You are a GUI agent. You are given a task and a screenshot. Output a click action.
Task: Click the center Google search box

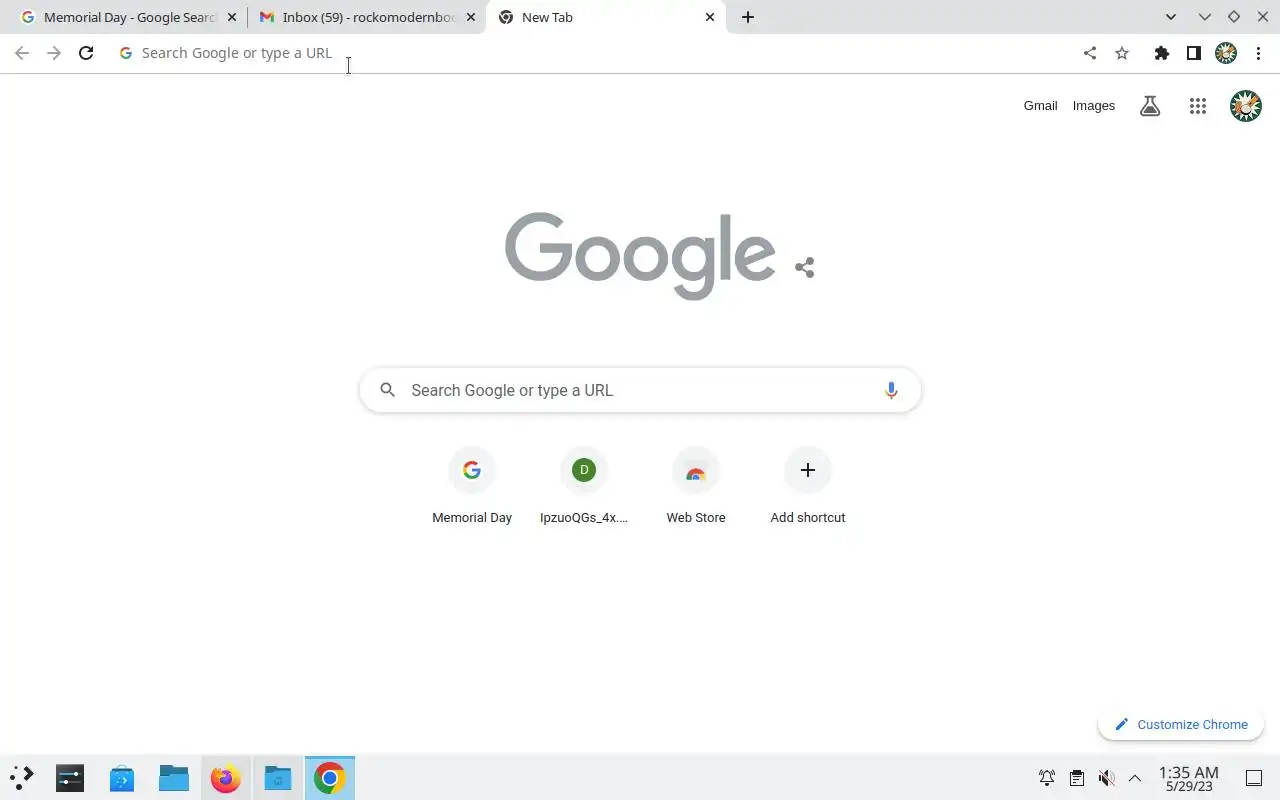(640, 390)
